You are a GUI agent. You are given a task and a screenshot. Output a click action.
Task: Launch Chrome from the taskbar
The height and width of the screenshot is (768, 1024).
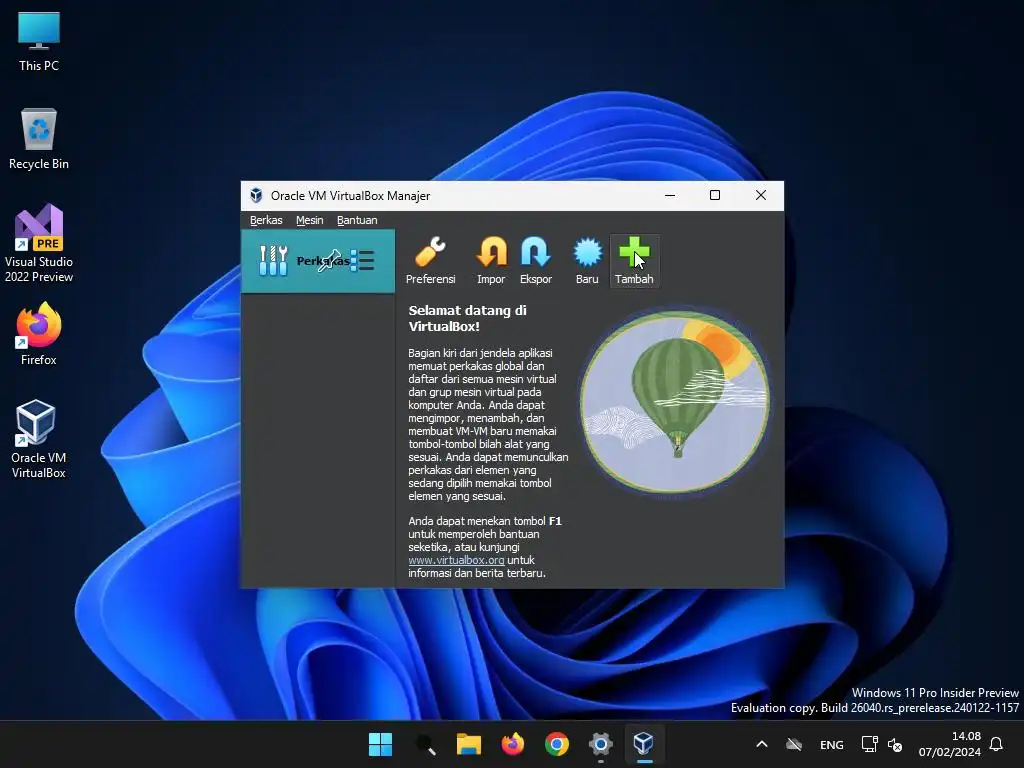click(x=556, y=744)
